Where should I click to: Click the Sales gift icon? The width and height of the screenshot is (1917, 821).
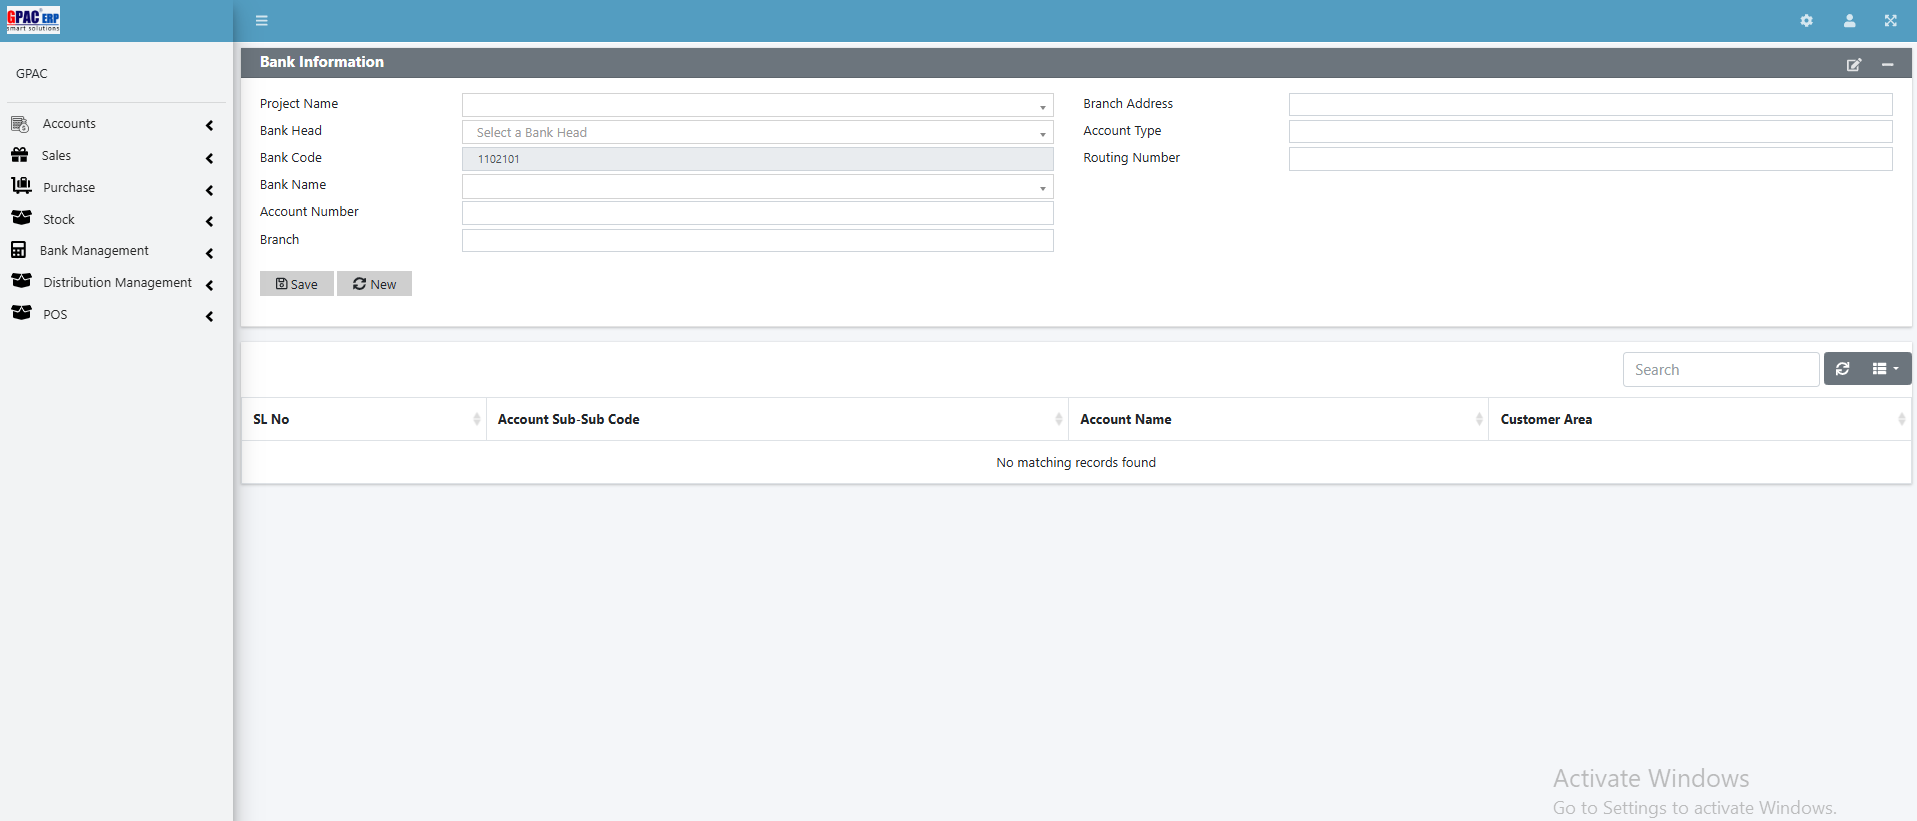(x=20, y=155)
